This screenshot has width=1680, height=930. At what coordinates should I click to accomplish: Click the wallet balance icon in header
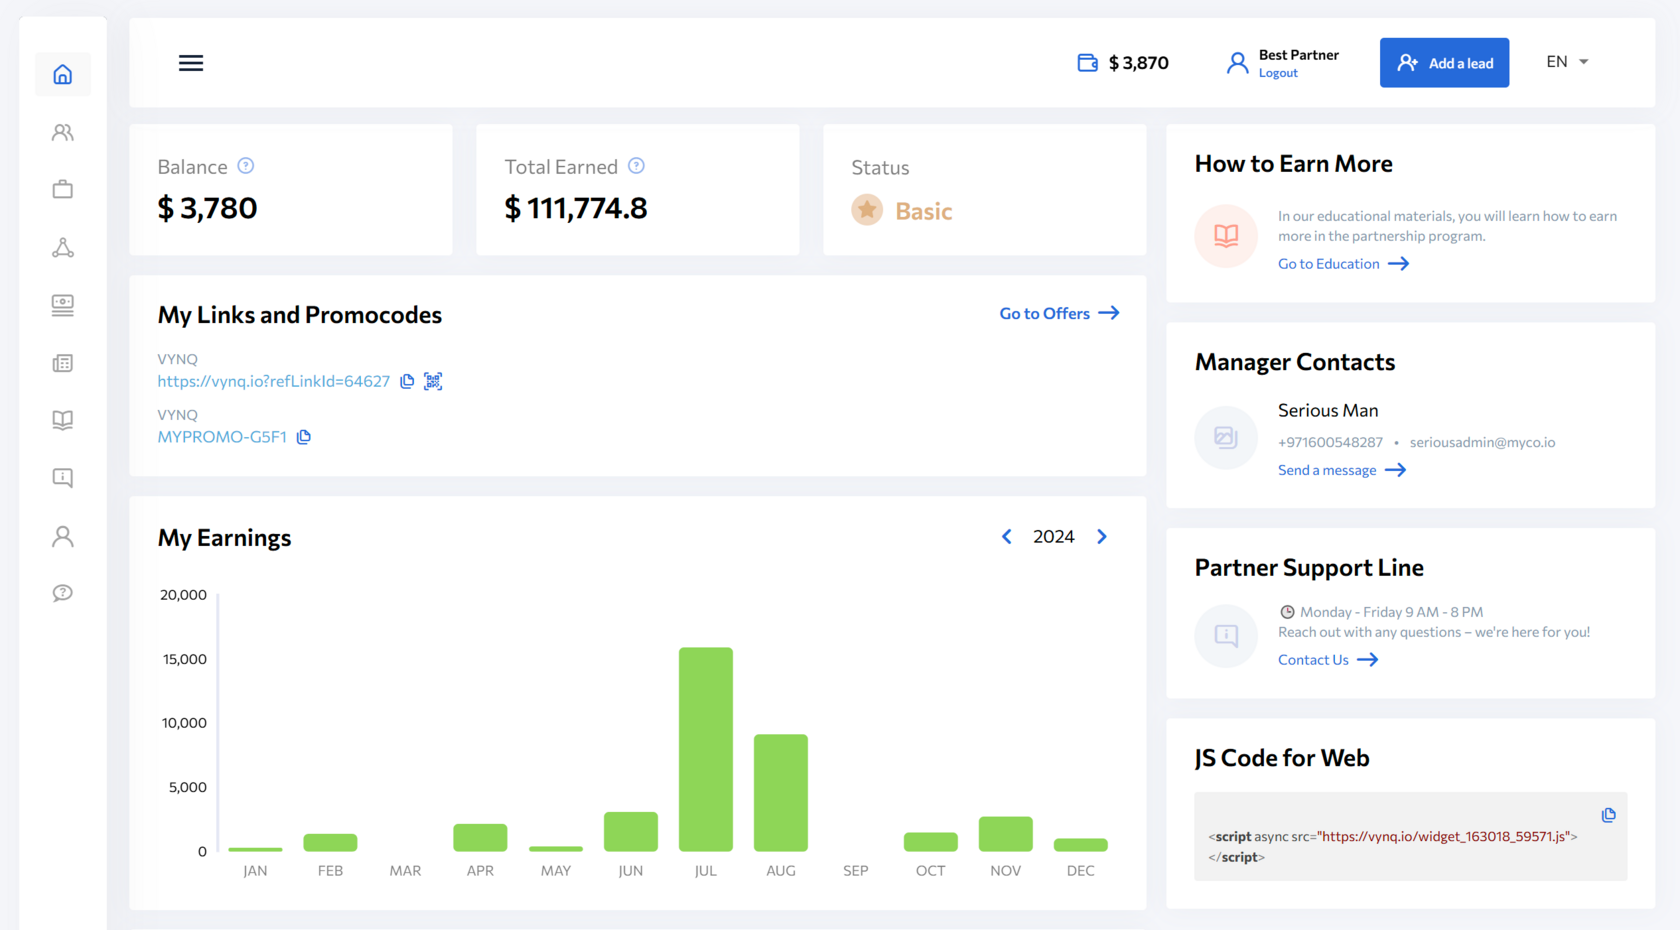[x=1087, y=63]
